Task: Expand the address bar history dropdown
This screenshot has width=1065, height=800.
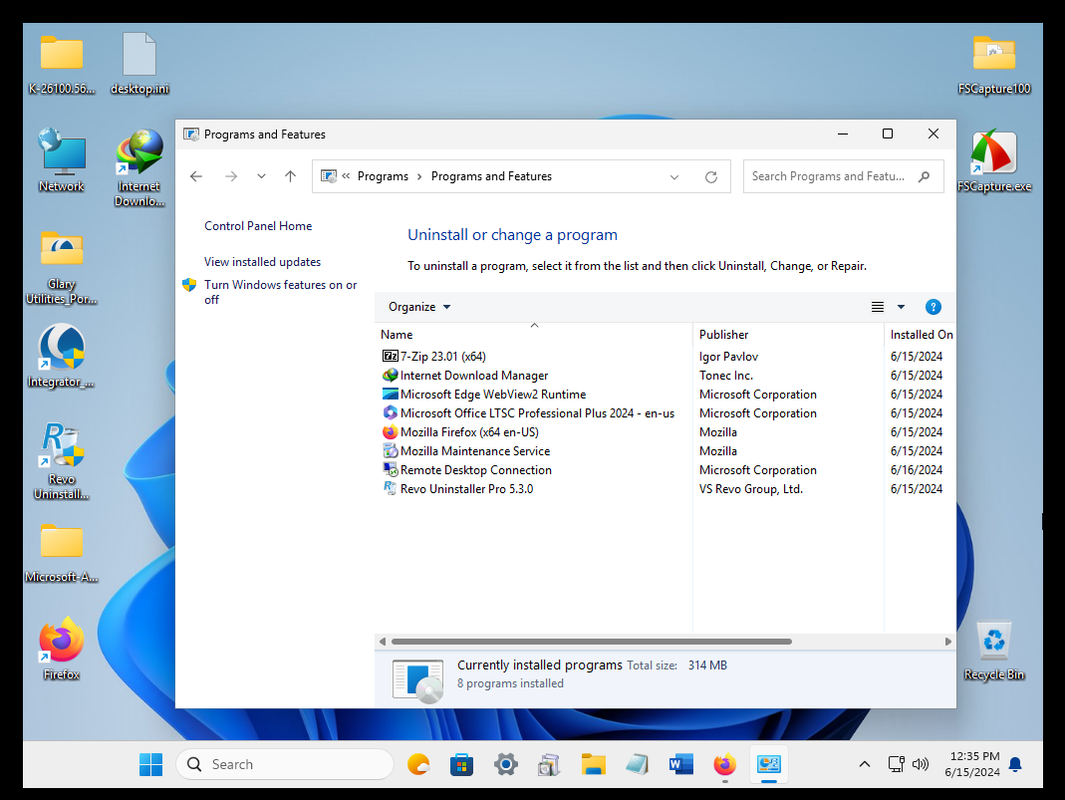Action: coord(674,177)
